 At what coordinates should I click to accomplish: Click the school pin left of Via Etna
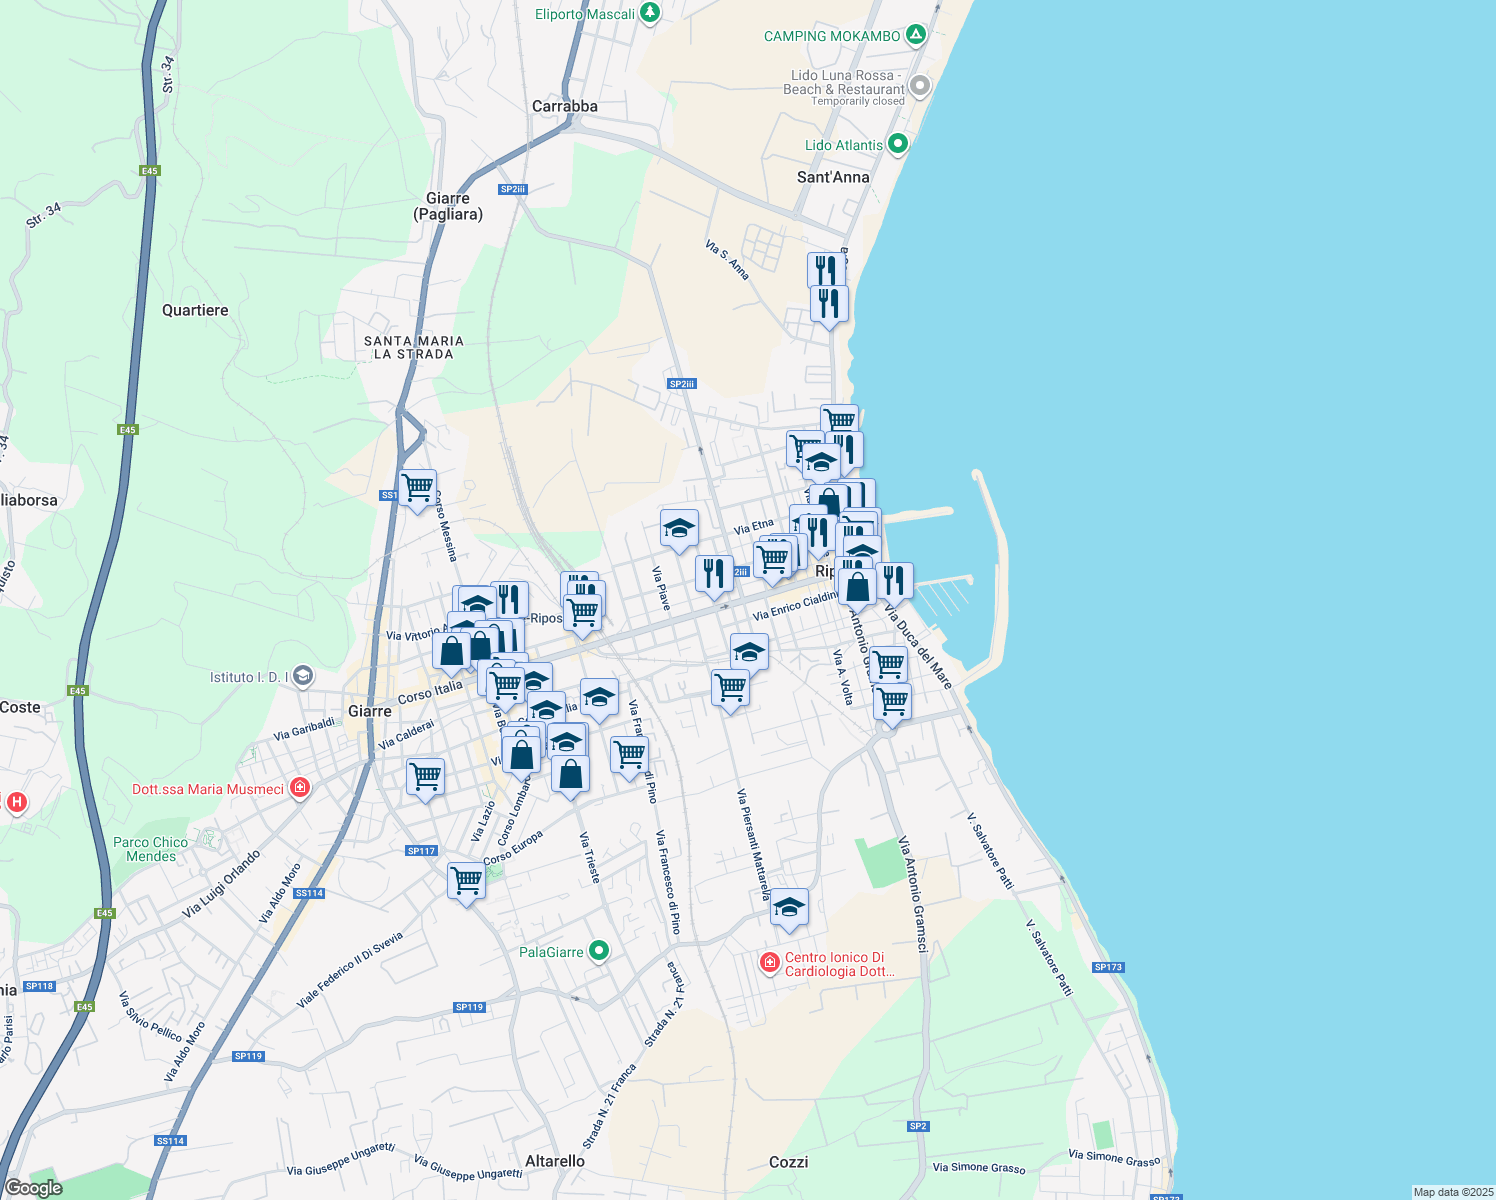click(x=679, y=527)
